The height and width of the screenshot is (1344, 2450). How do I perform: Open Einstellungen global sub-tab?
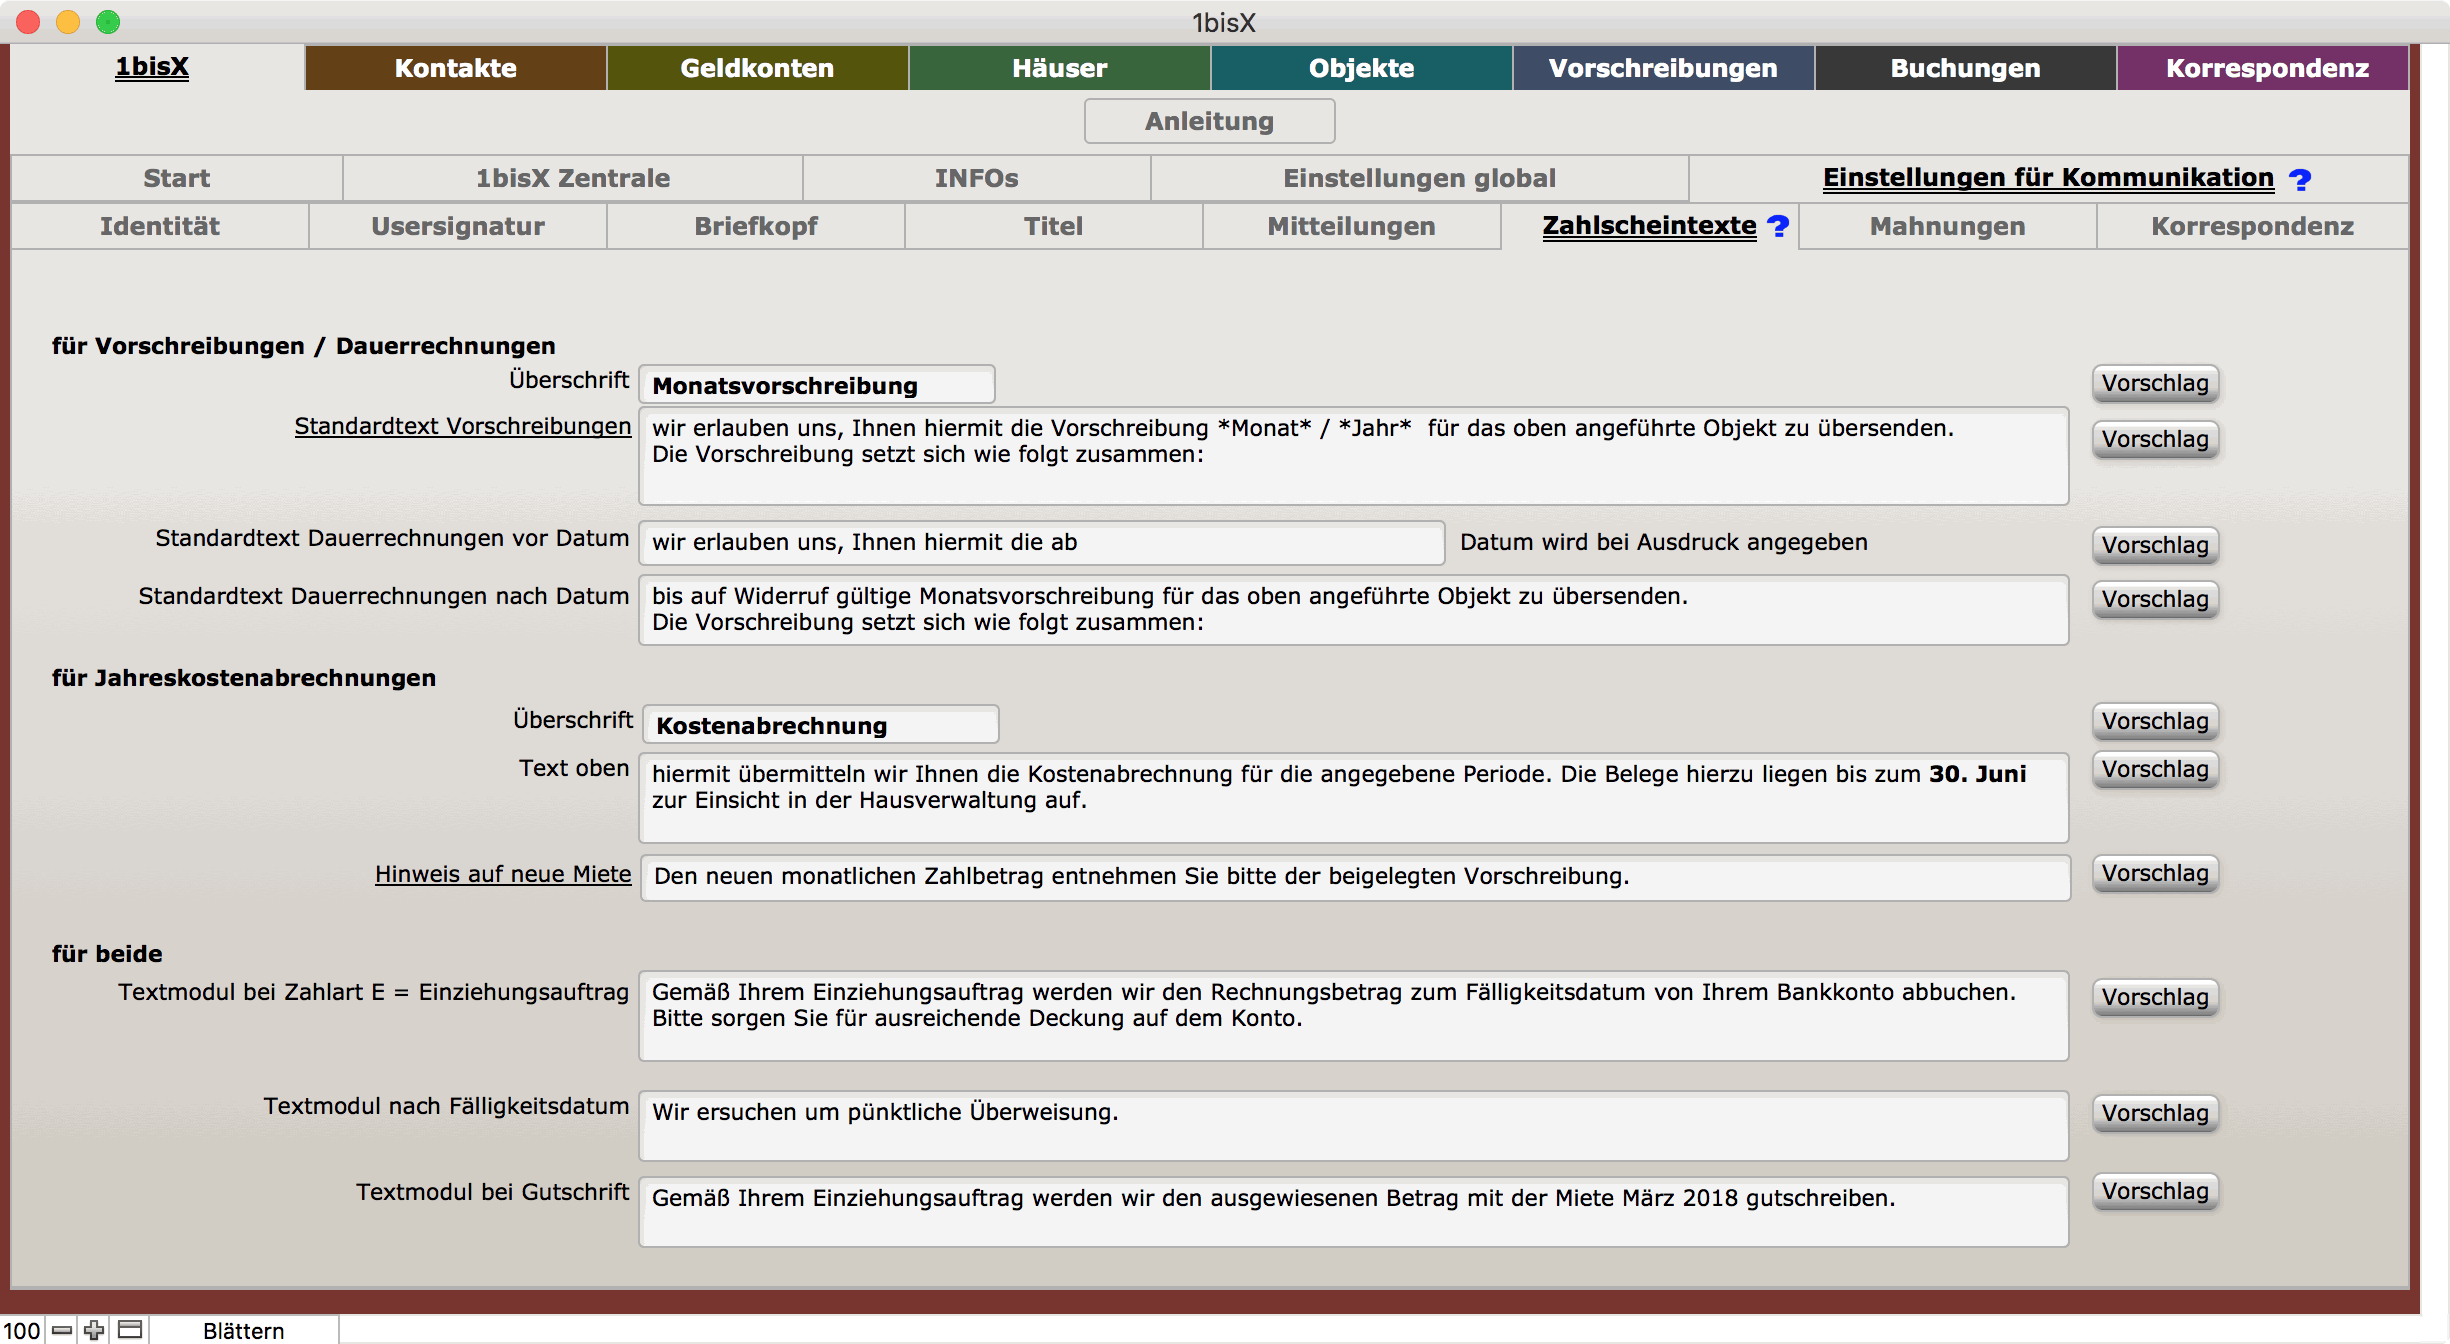pos(1420,178)
